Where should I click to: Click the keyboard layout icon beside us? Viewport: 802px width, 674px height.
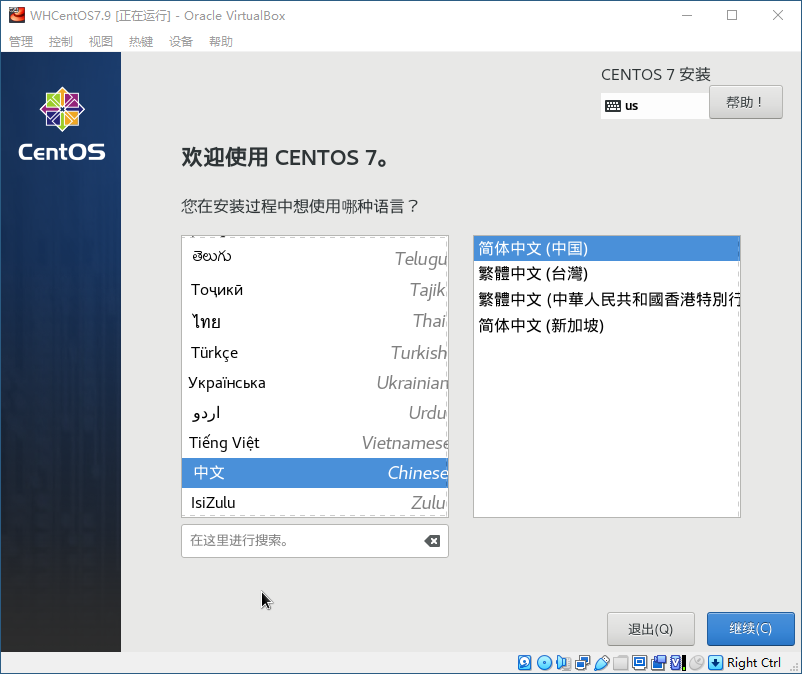tap(612, 106)
